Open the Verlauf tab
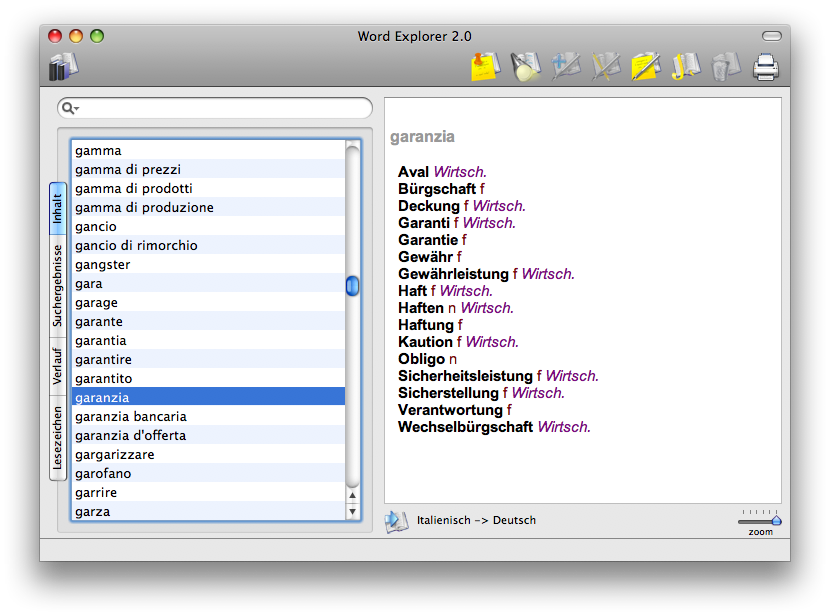The image size is (830, 616). point(58,366)
